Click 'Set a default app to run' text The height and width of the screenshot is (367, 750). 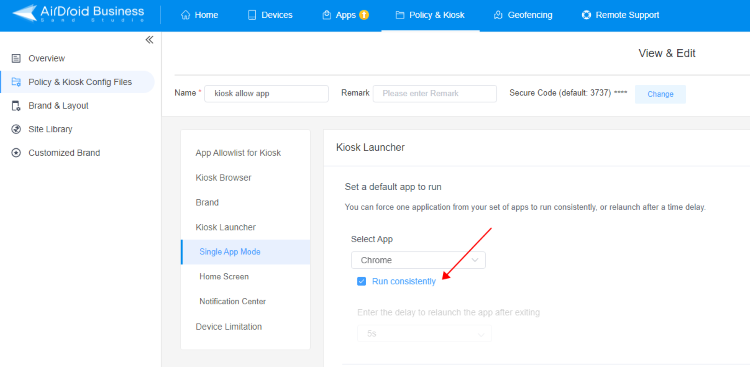click(393, 187)
